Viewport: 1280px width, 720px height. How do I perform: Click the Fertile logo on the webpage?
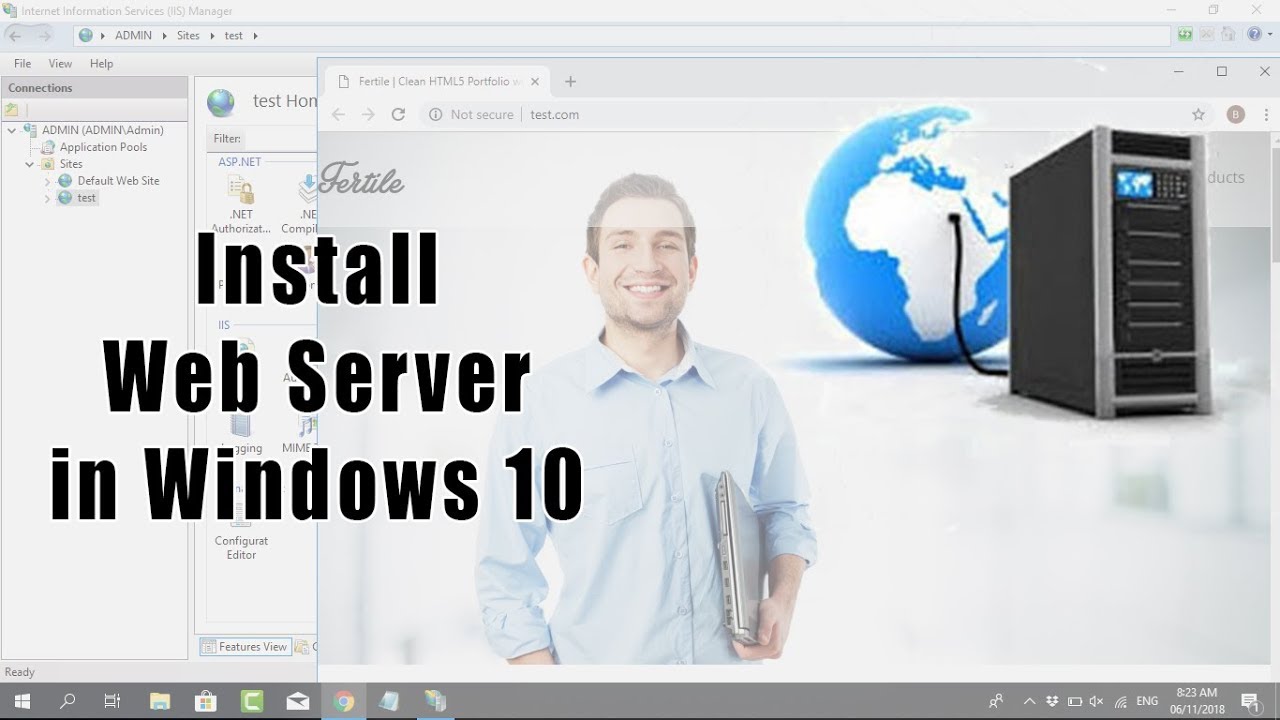(361, 178)
